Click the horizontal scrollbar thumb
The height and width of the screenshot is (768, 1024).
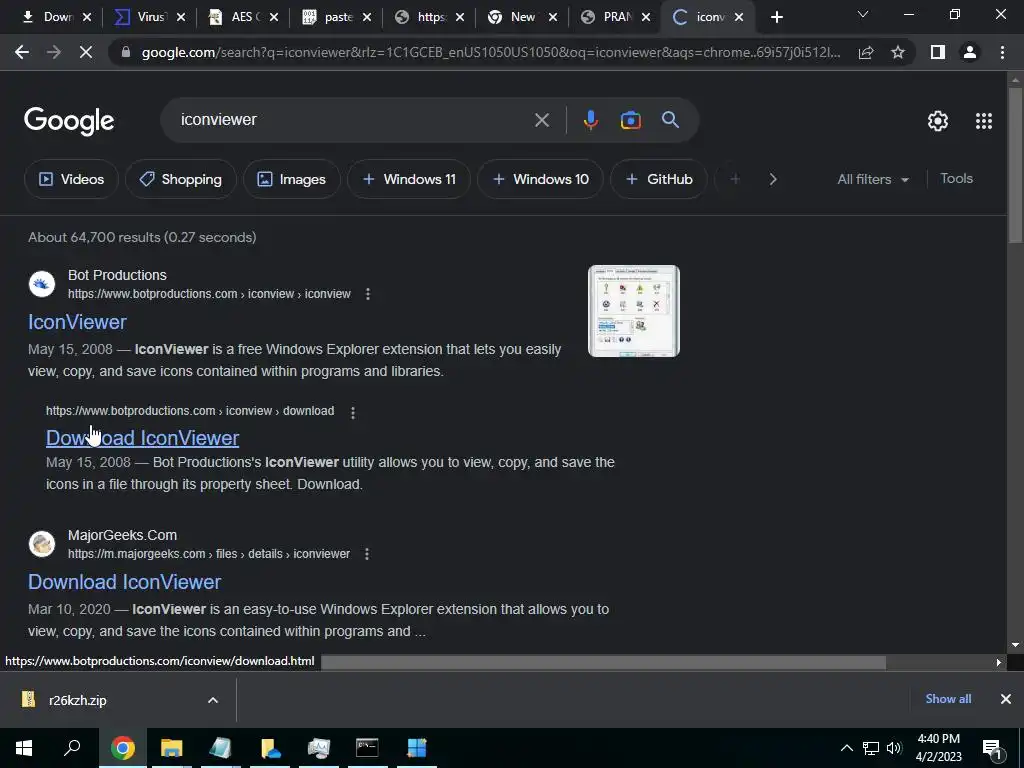(x=603, y=663)
